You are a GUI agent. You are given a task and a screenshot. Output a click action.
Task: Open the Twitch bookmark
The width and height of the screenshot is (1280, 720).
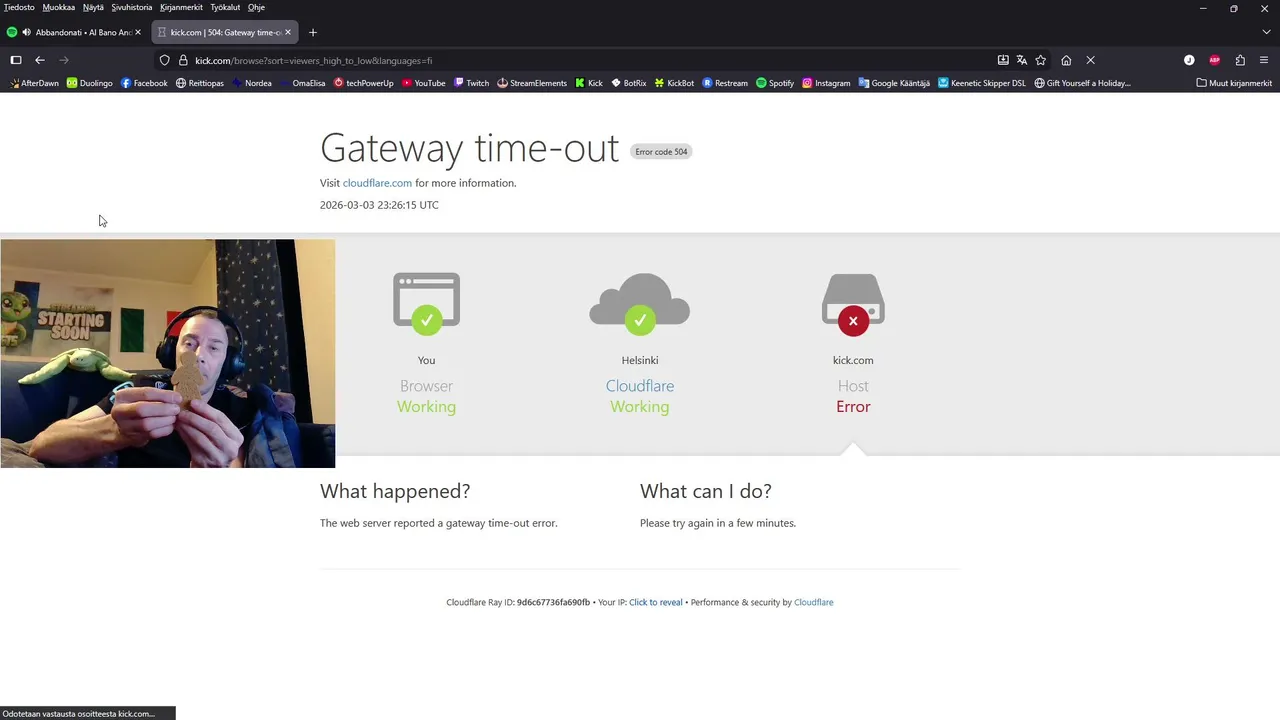(x=471, y=83)
